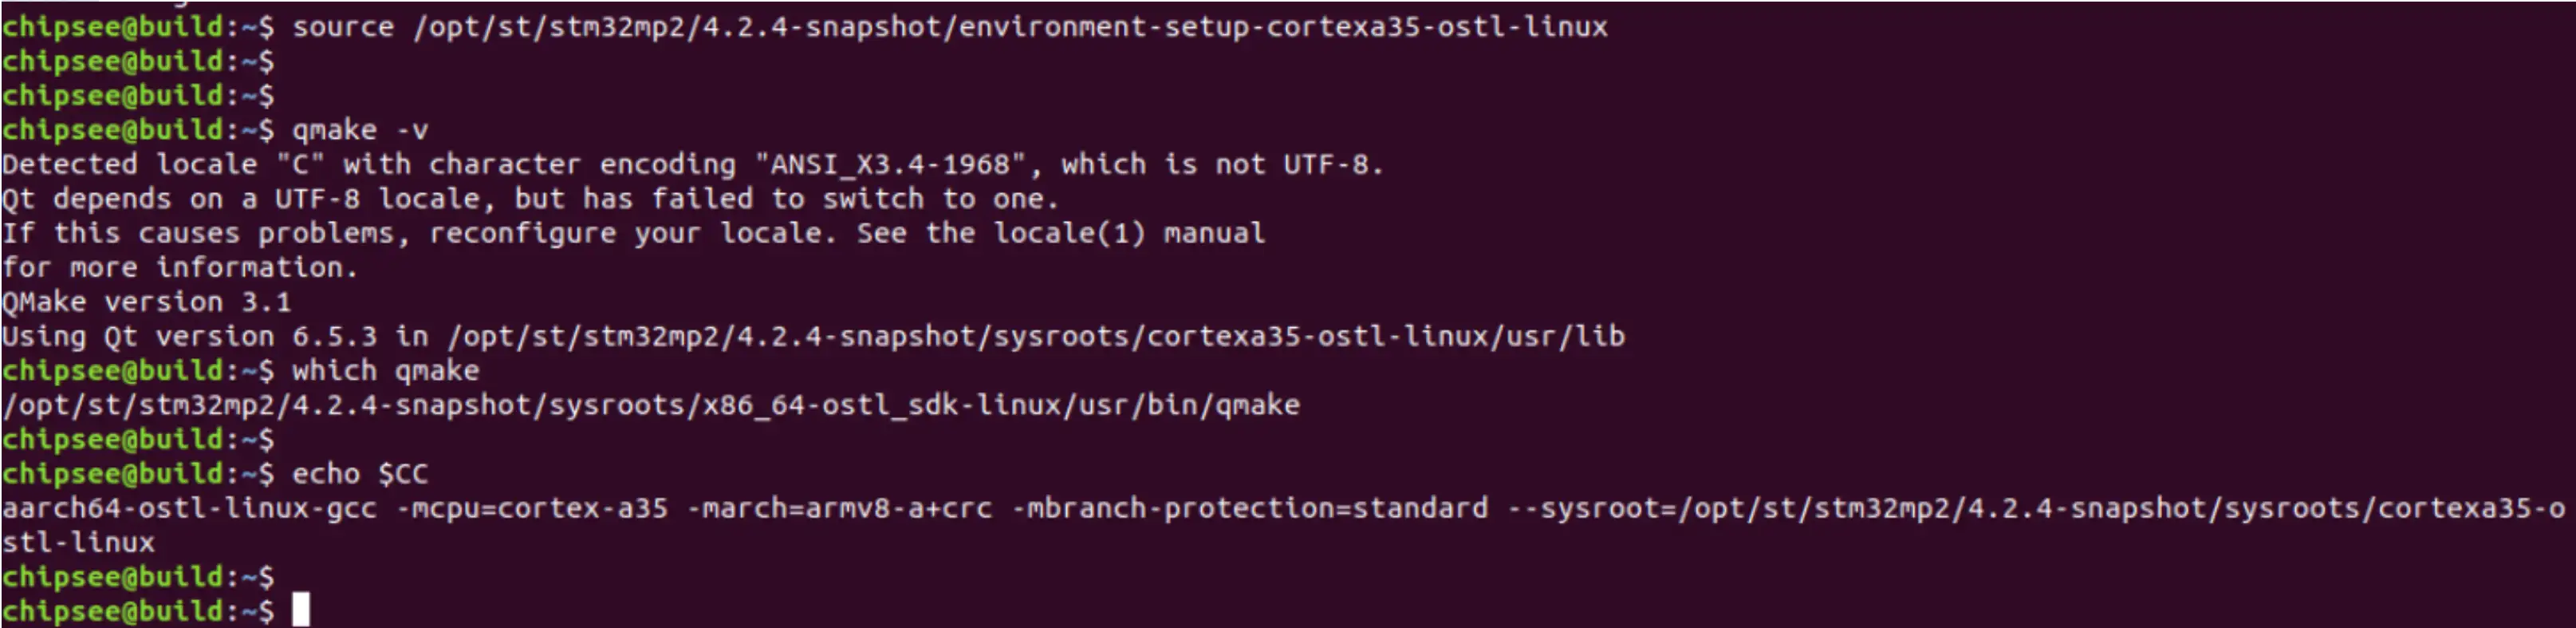Screen dimensions: 2576x628
Task: Click the x86_64 qmake path output
Action: (x=651, y=405)
